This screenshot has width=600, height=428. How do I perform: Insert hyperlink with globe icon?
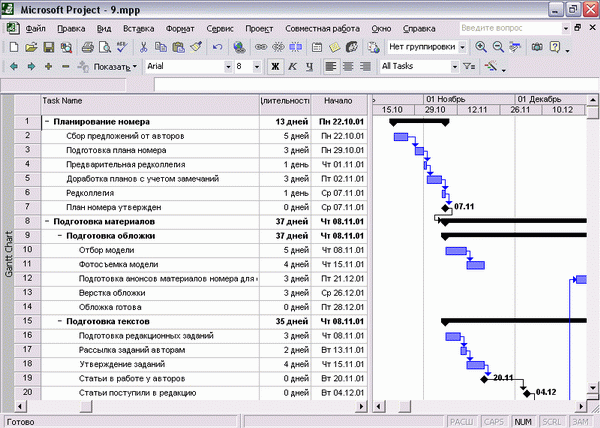click(x=240, y=47)
